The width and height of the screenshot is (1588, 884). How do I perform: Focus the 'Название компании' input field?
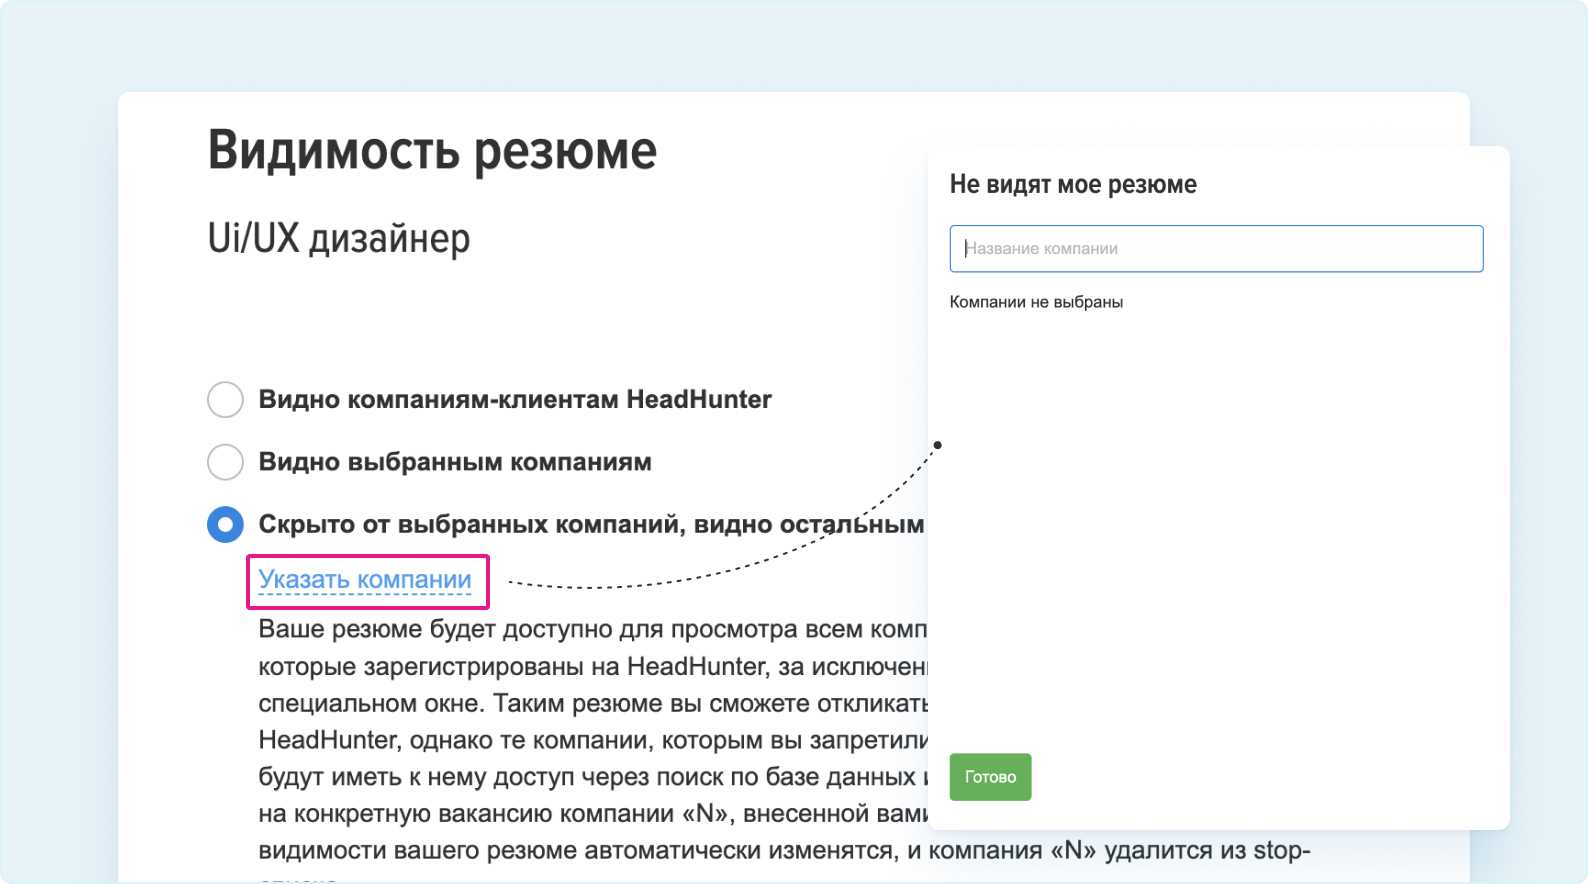tap(1215, 249)
